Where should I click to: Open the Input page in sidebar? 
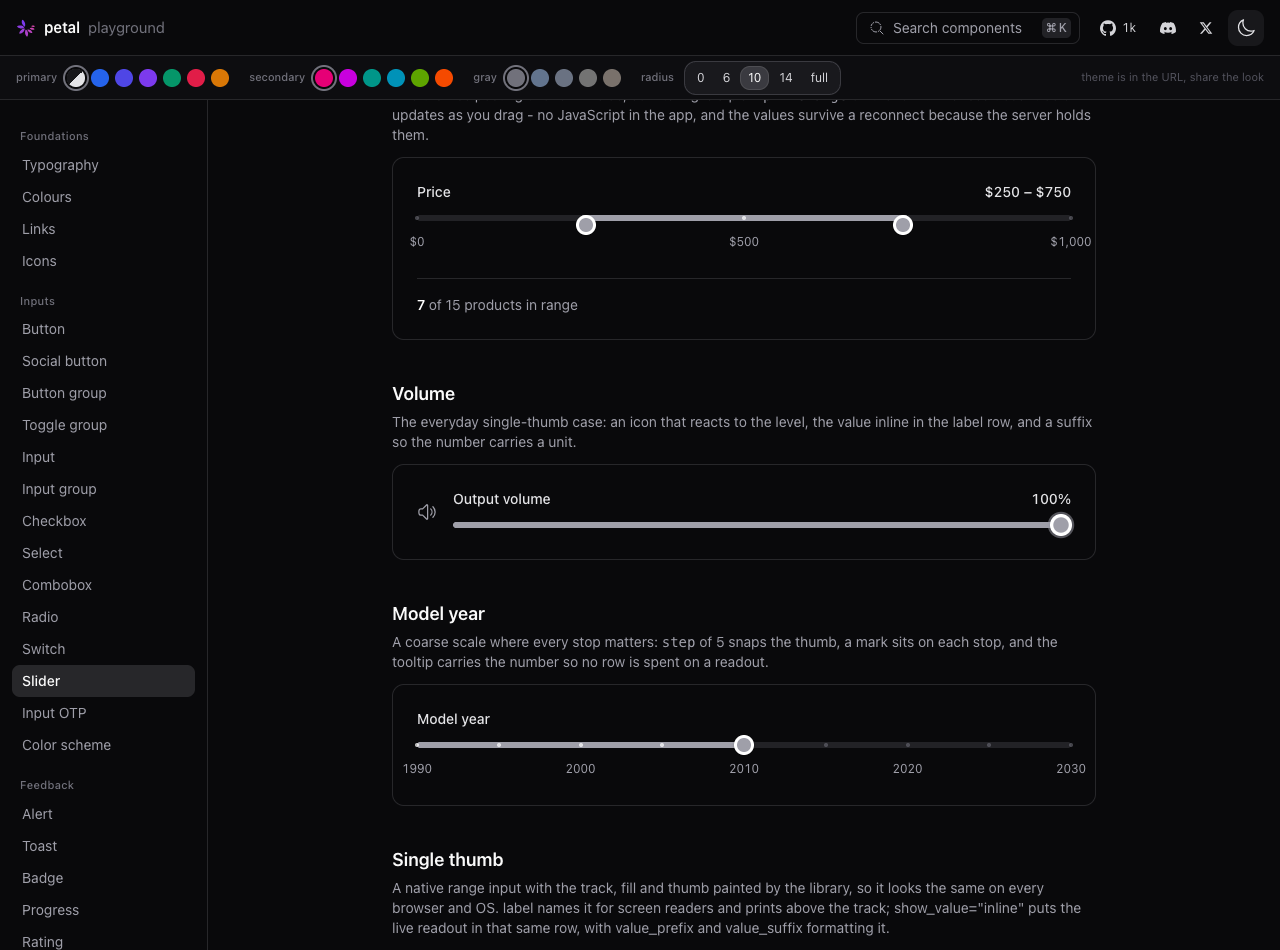103,457
